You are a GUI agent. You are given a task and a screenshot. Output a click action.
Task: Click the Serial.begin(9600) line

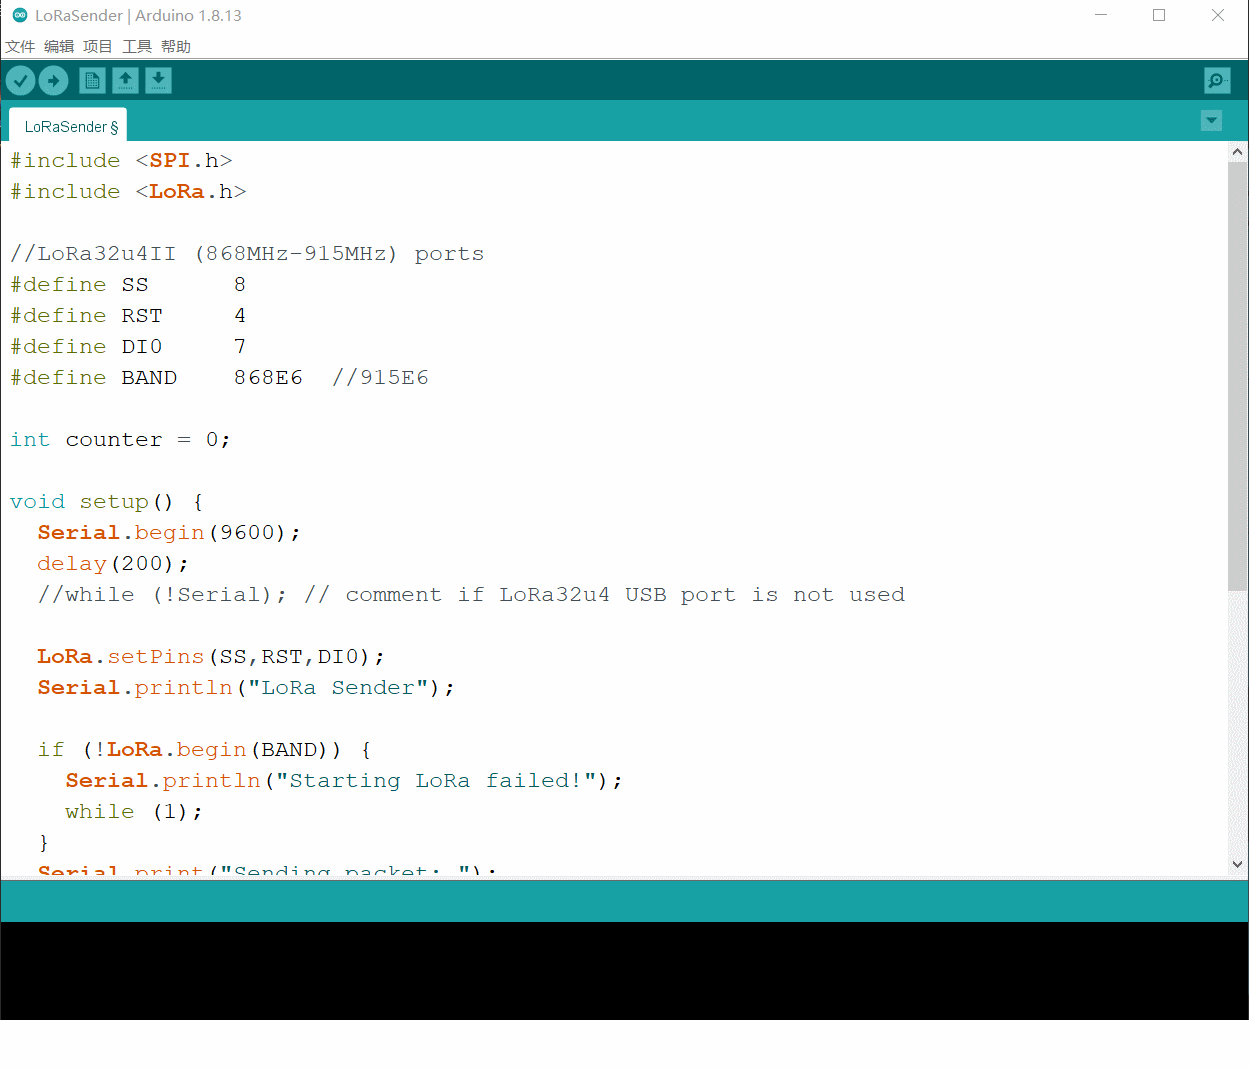(x=169, y=532)
